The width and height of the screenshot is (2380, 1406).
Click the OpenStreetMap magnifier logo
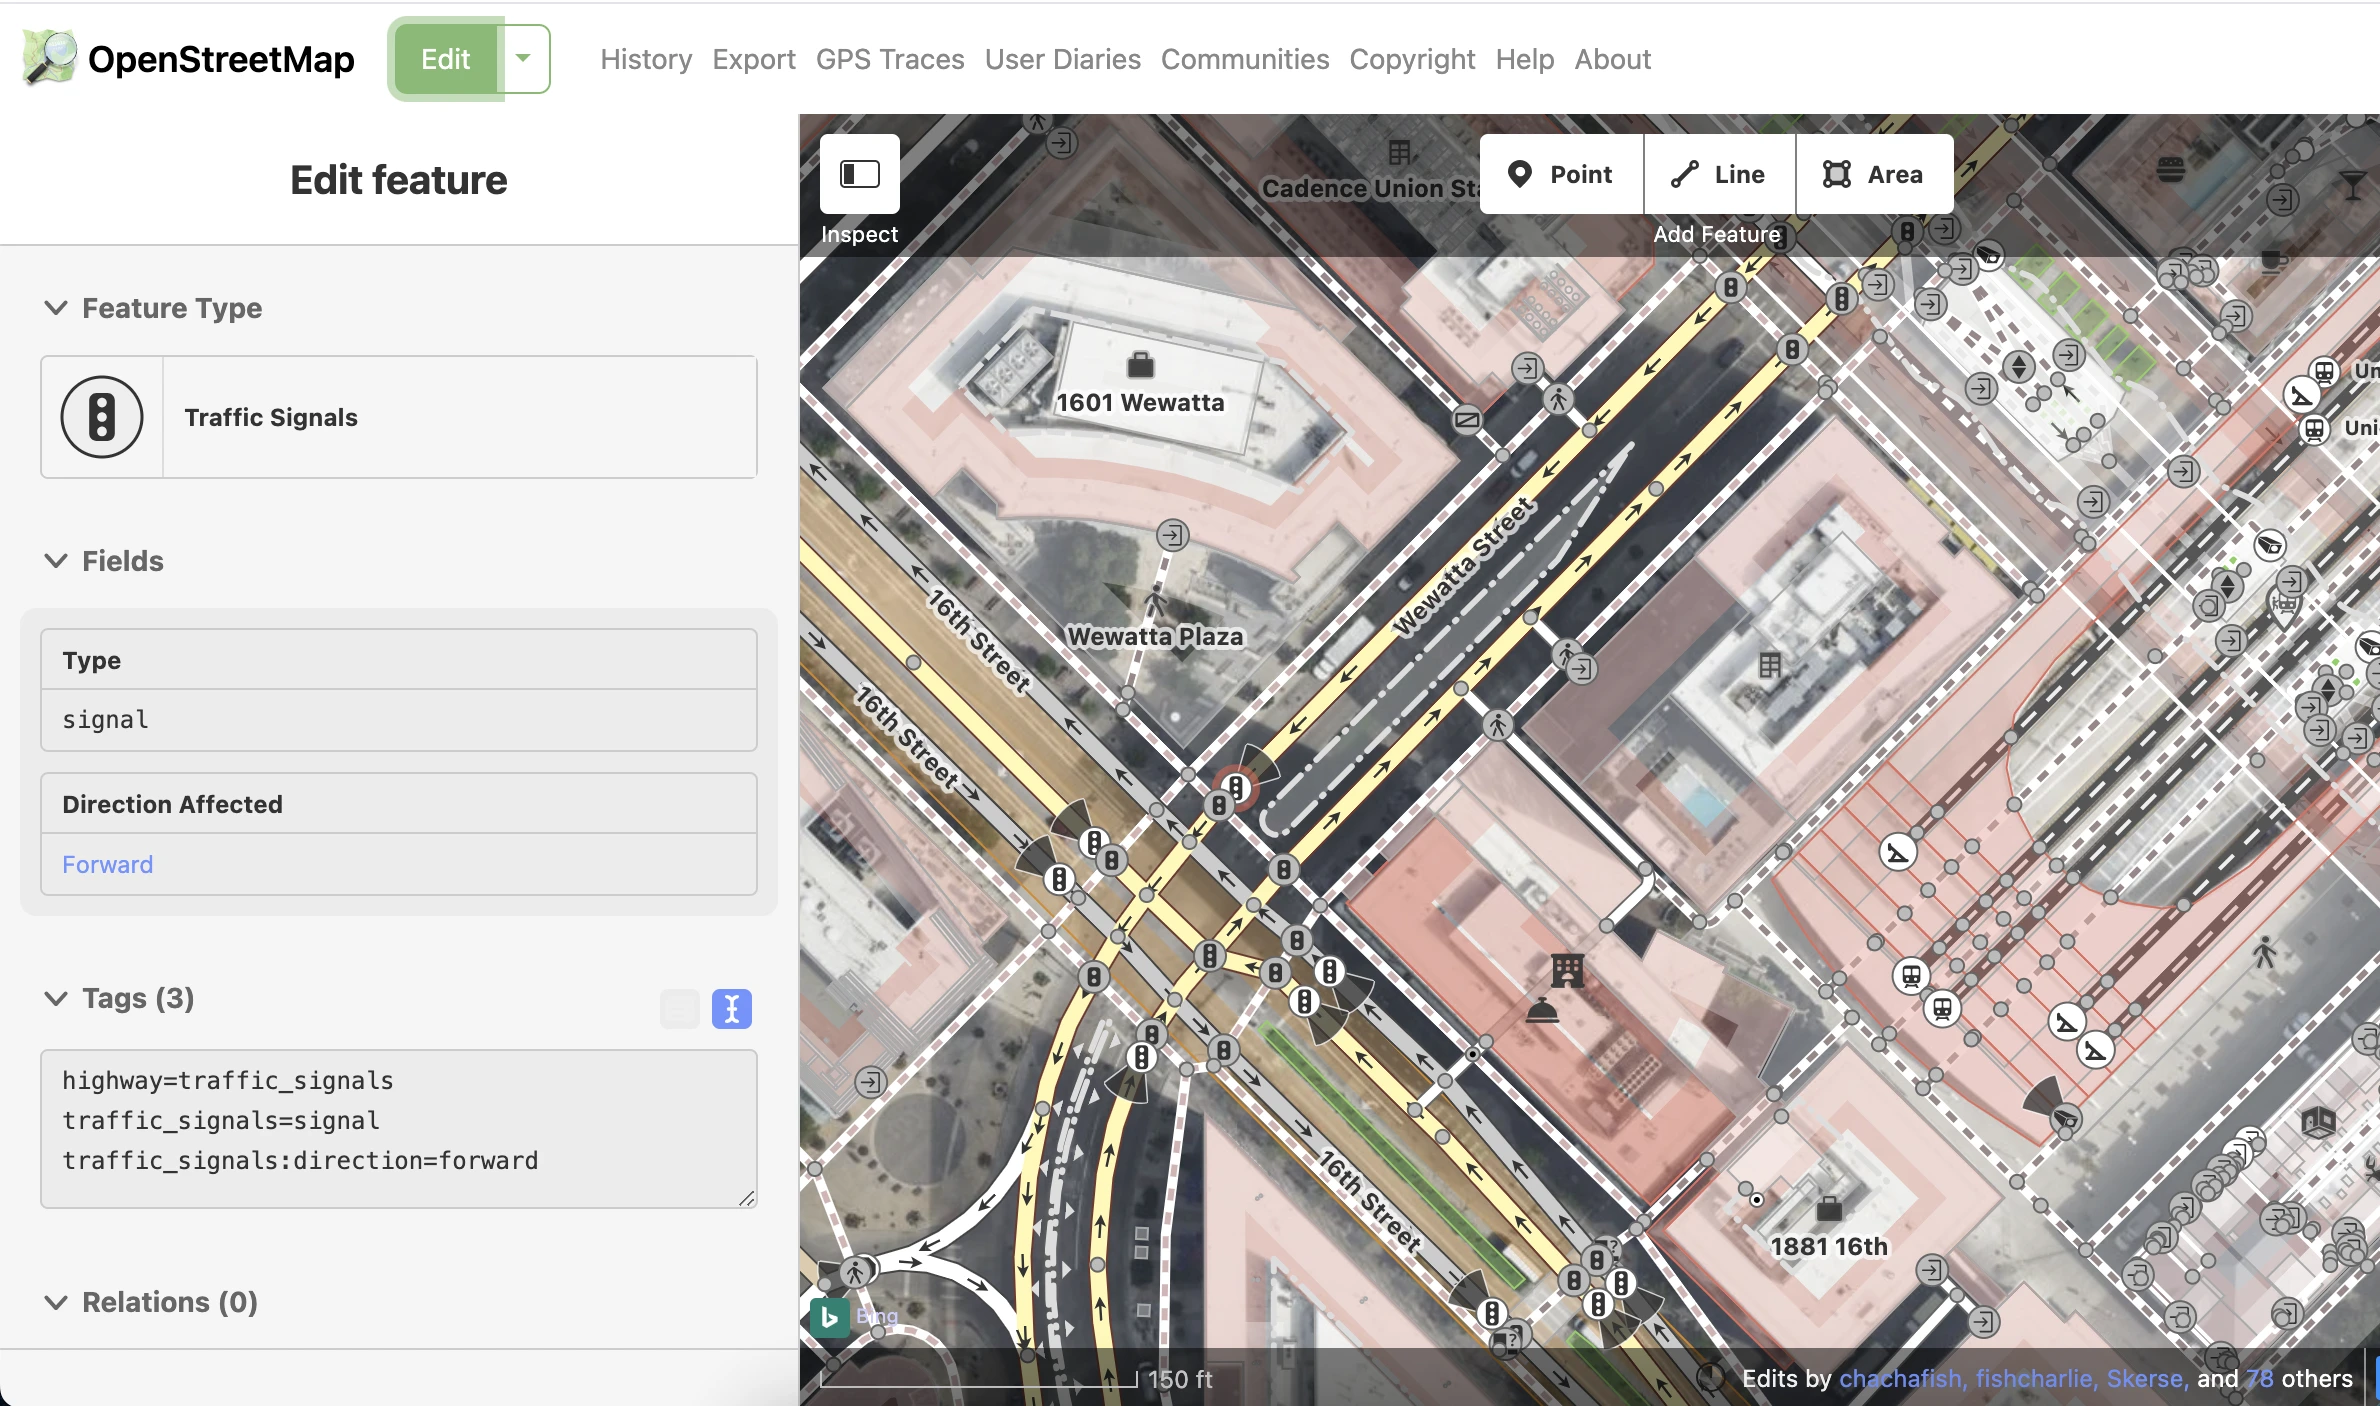click(x=49, y=57)
